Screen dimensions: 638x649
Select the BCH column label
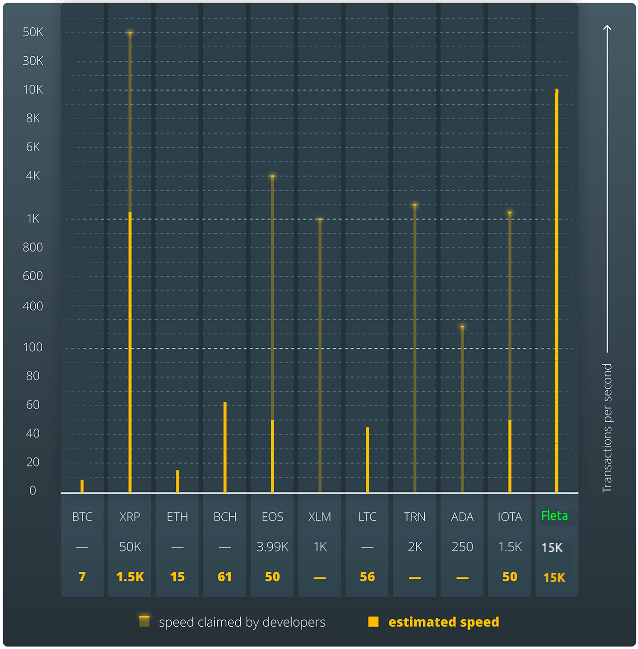pos(225,517)
